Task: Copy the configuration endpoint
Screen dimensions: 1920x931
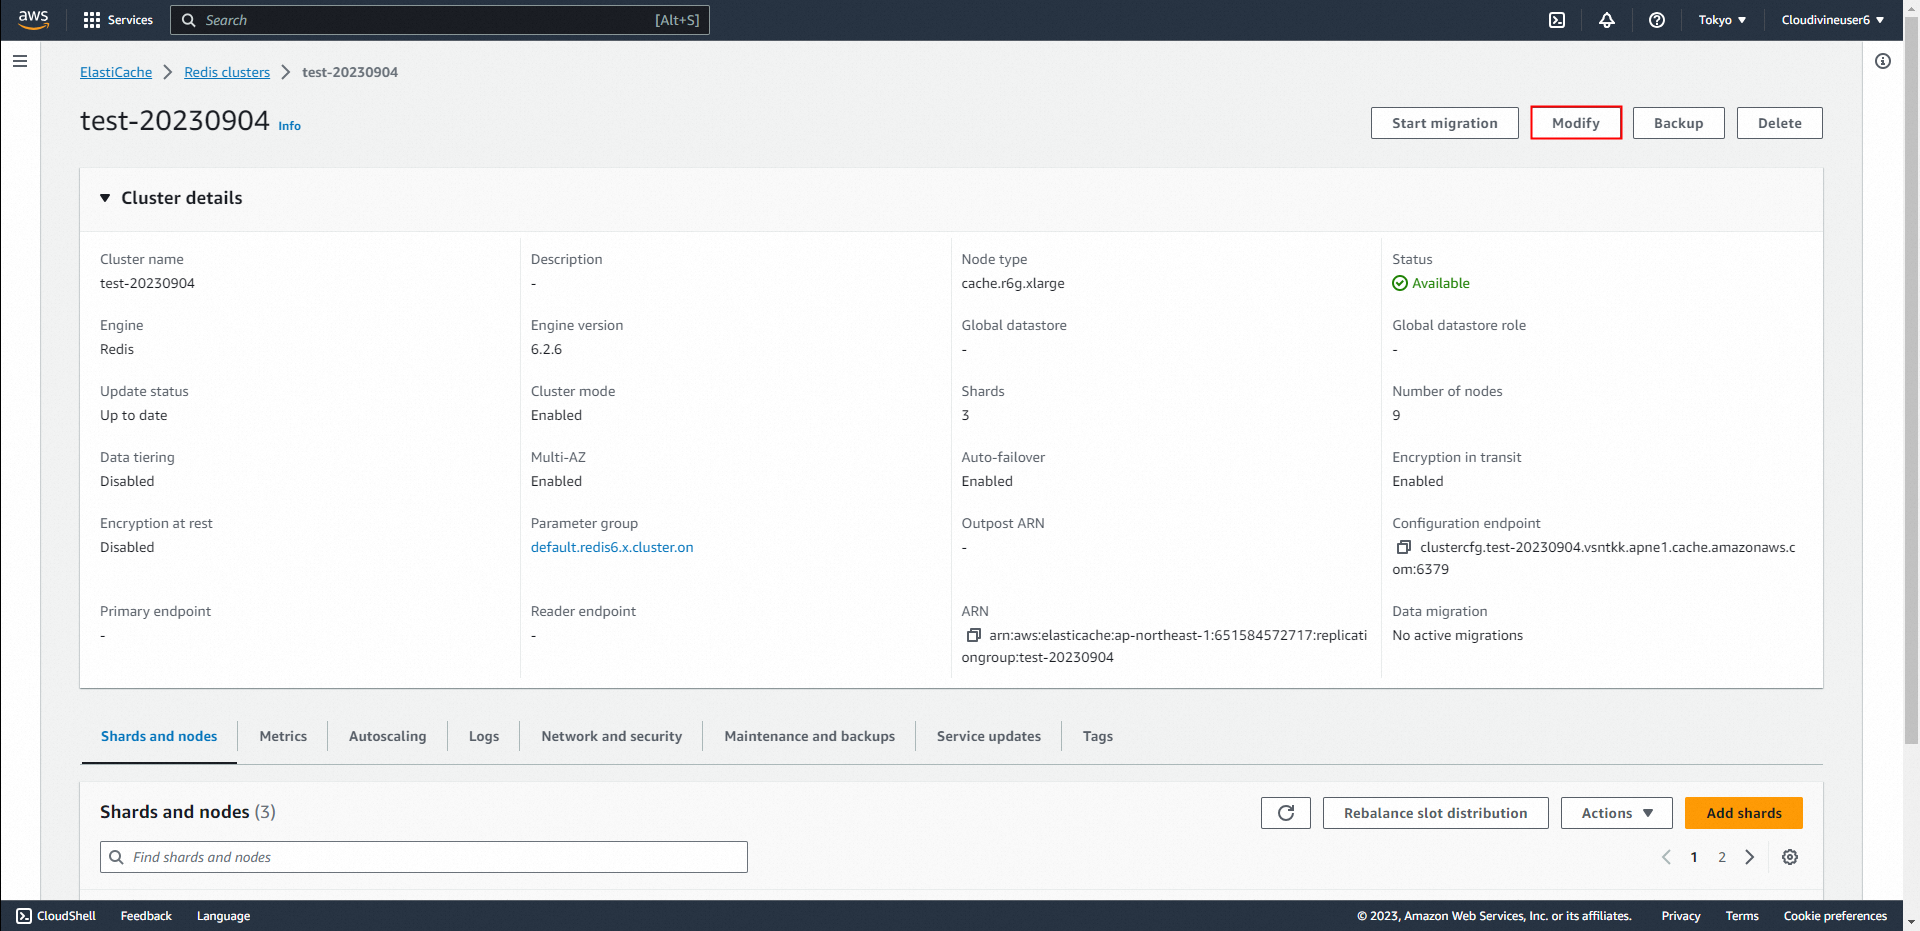Action: 1403,547
